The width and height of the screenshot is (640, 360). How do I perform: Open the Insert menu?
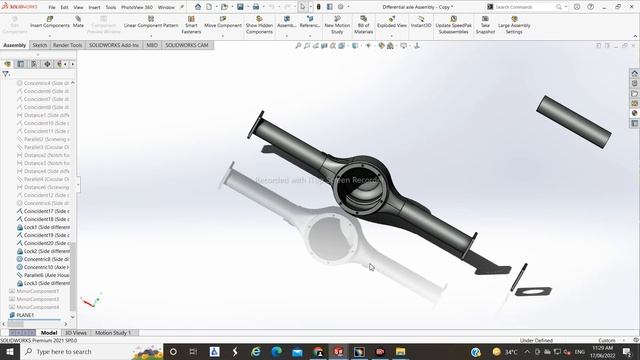click(94, 7)
